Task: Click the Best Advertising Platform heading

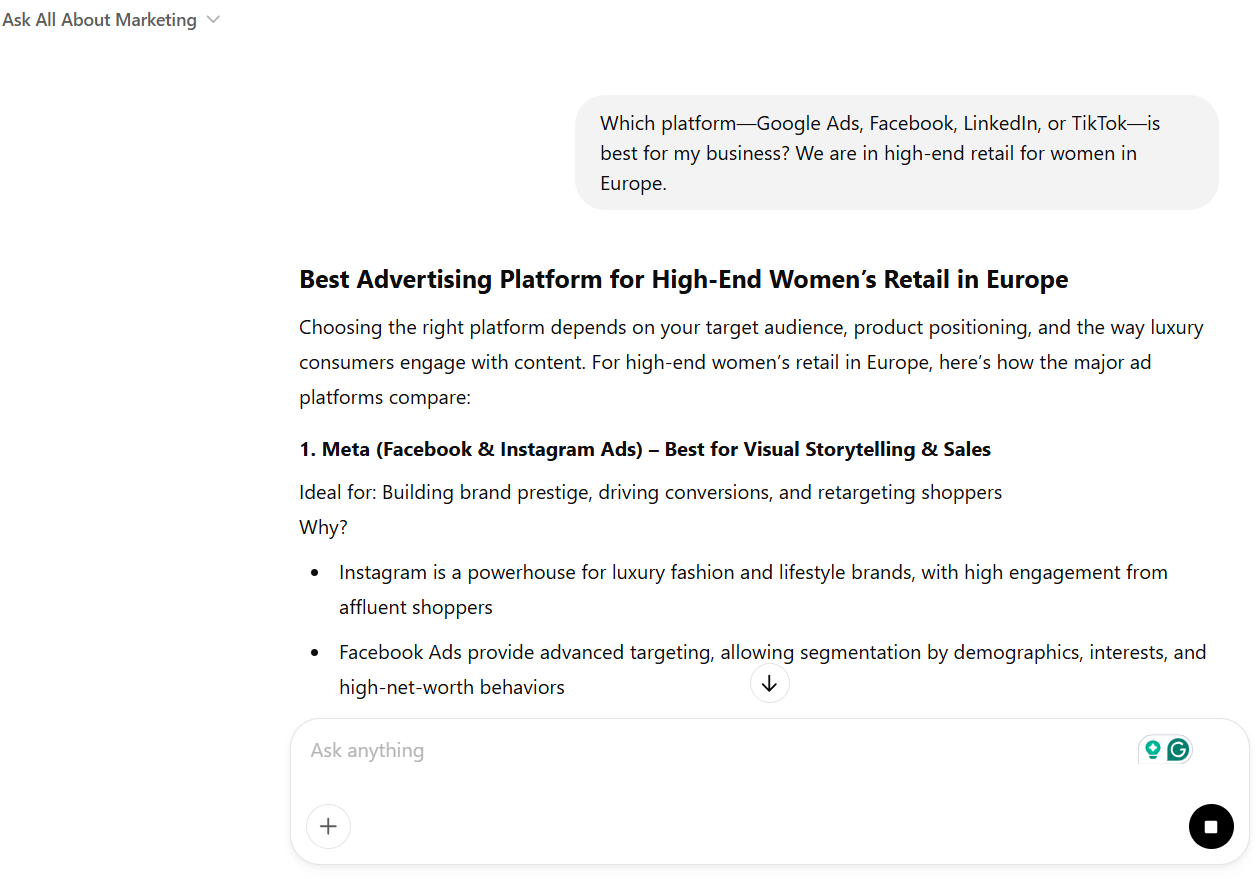Action: [683, 279]
